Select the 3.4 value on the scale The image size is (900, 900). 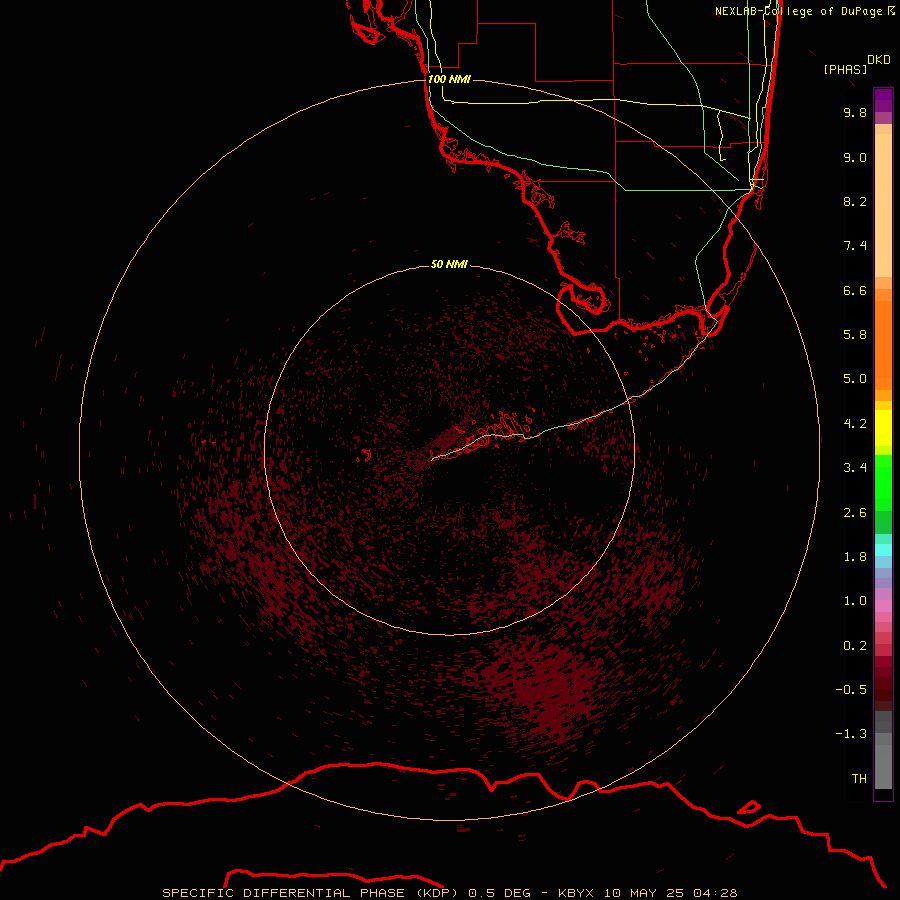(855, 468)
